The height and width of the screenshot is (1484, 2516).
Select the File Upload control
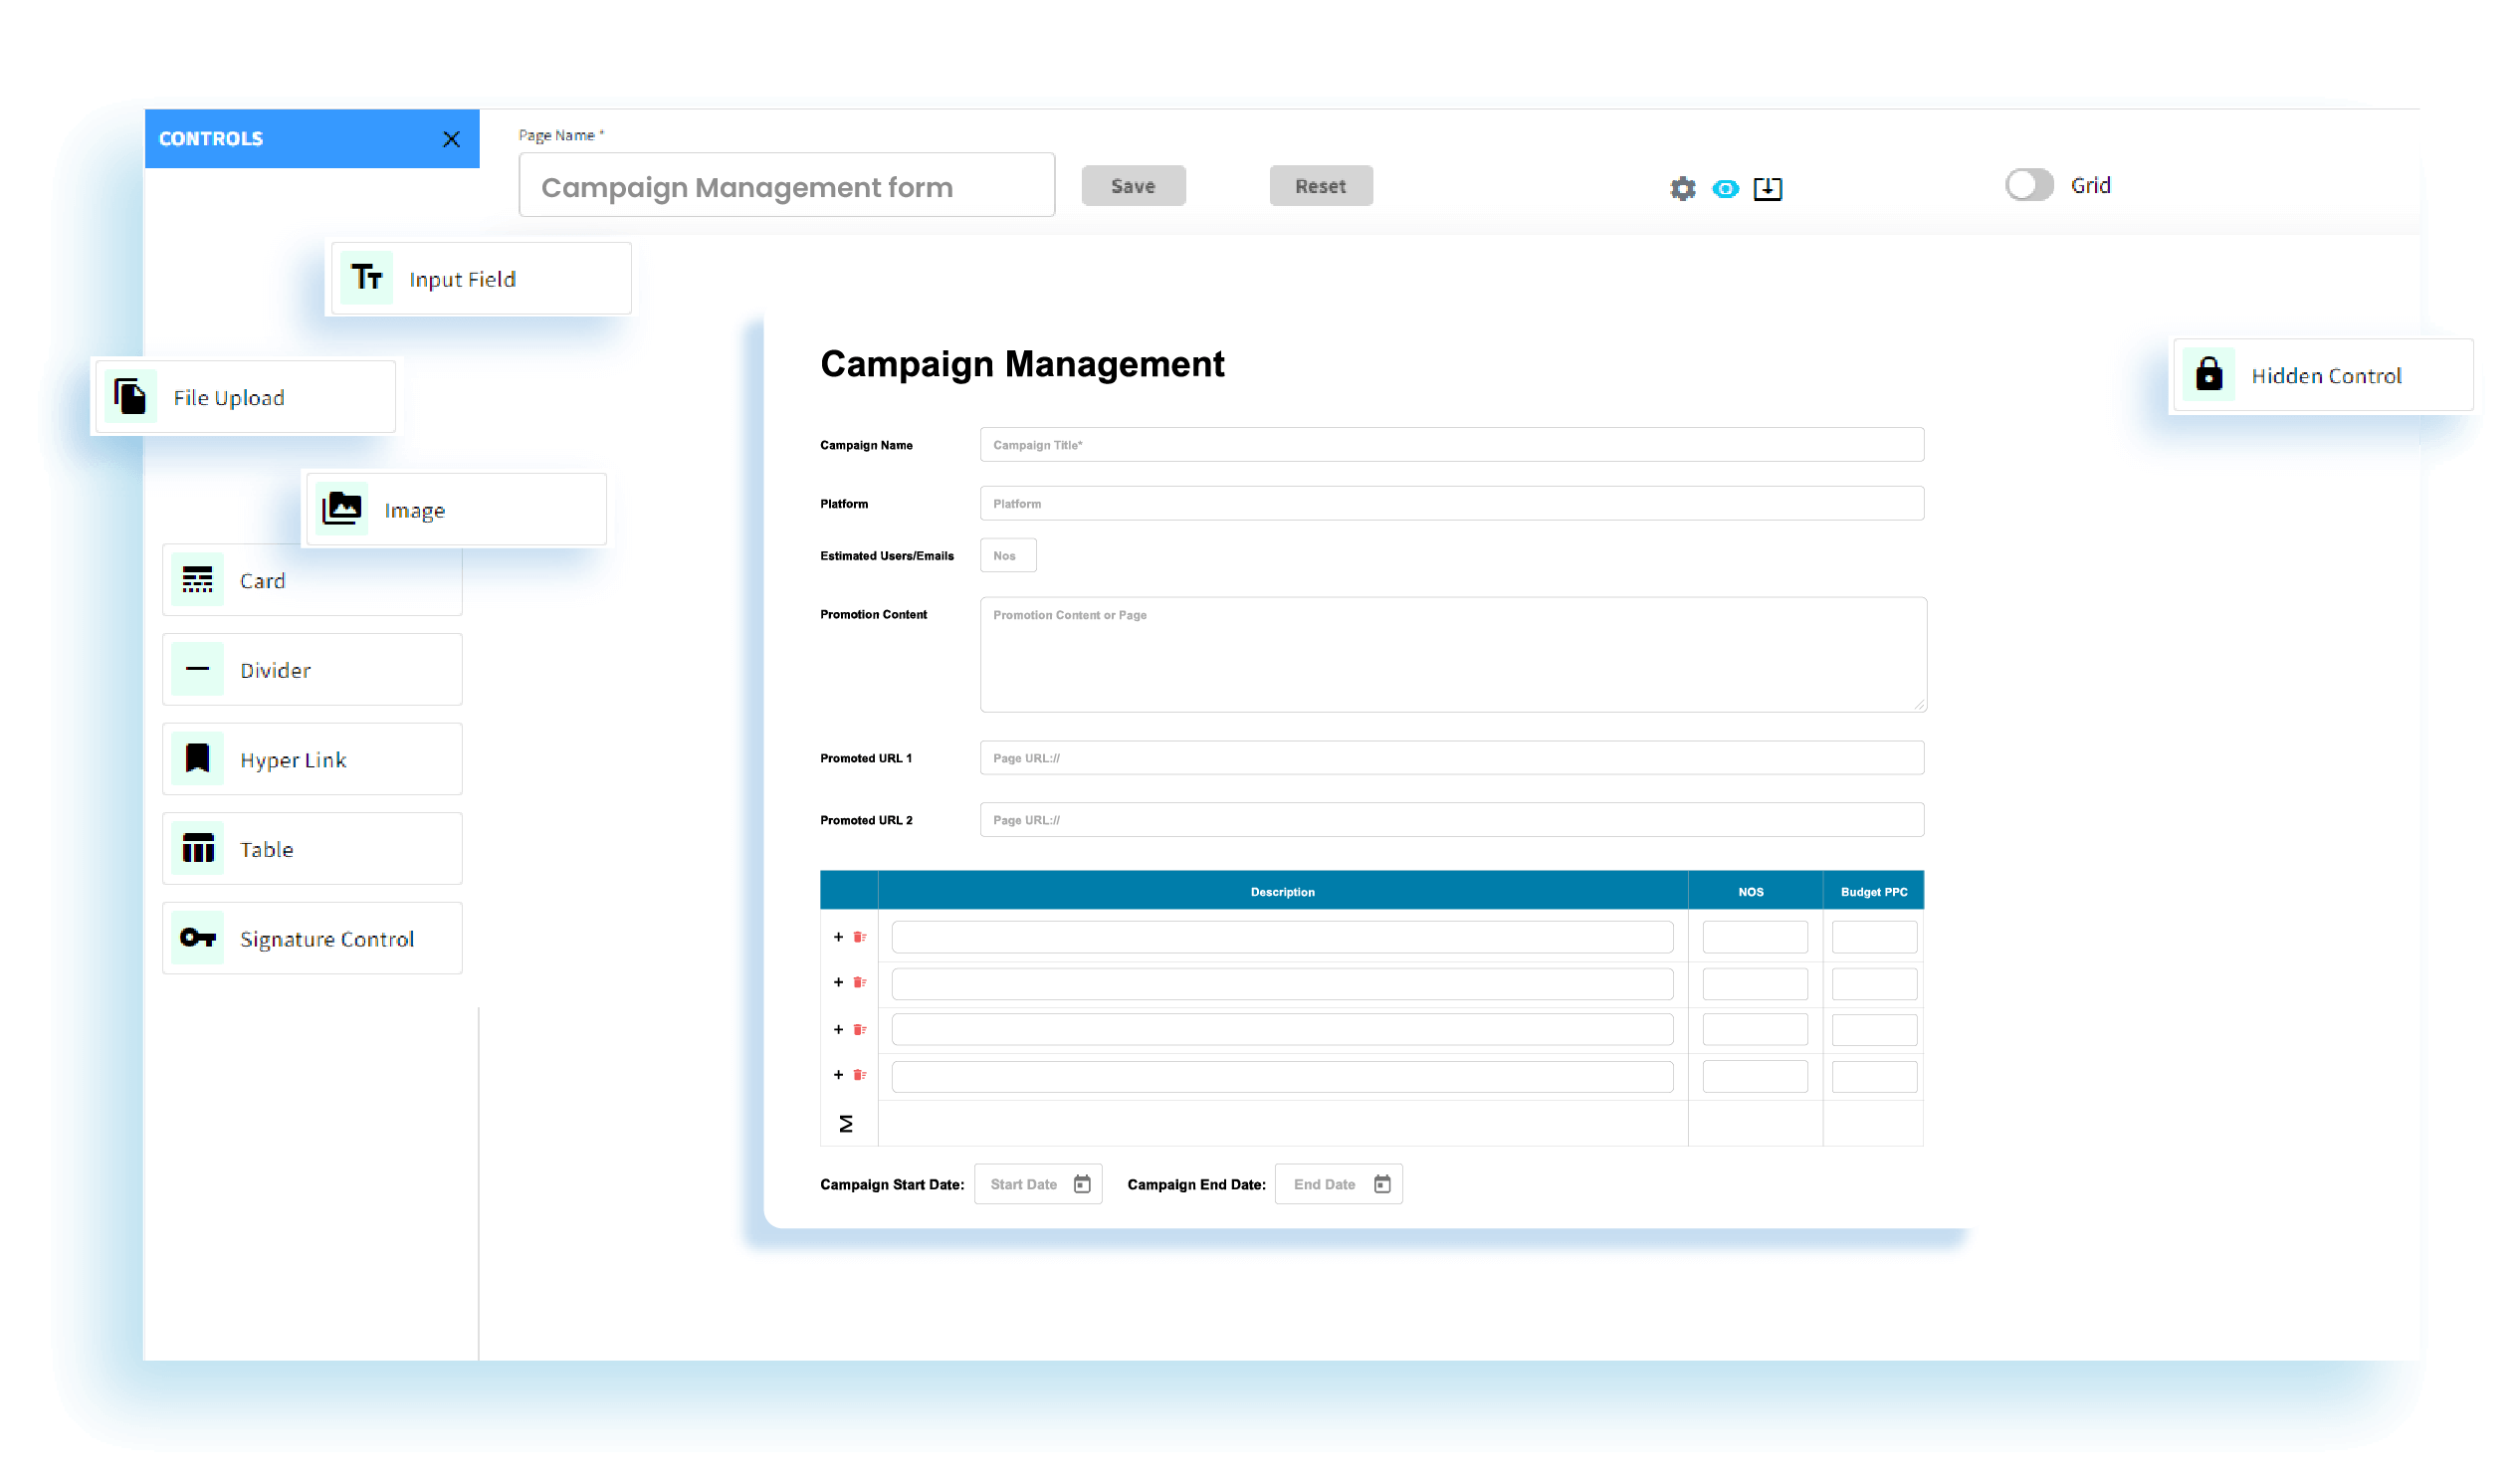coord(243,396)
